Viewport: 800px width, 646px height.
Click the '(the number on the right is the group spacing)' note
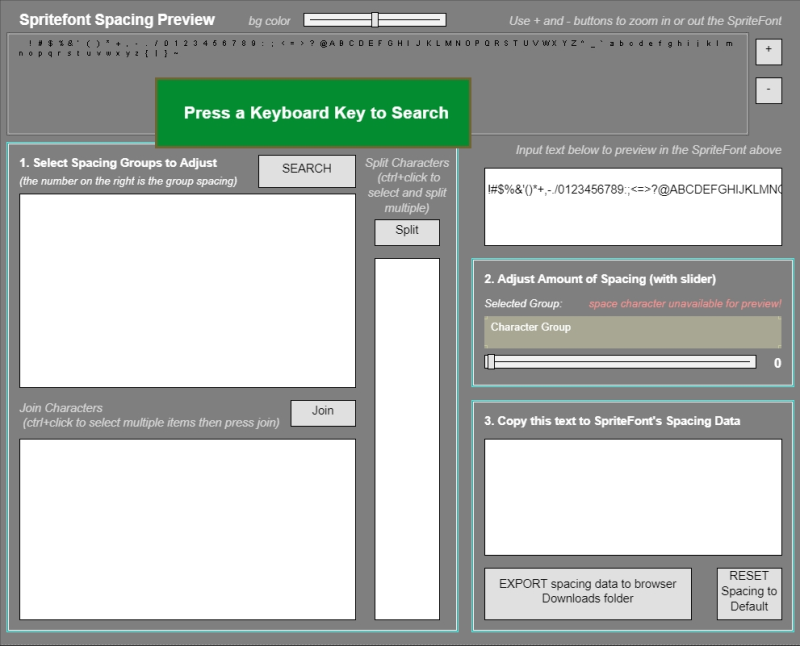coord(128,181)
